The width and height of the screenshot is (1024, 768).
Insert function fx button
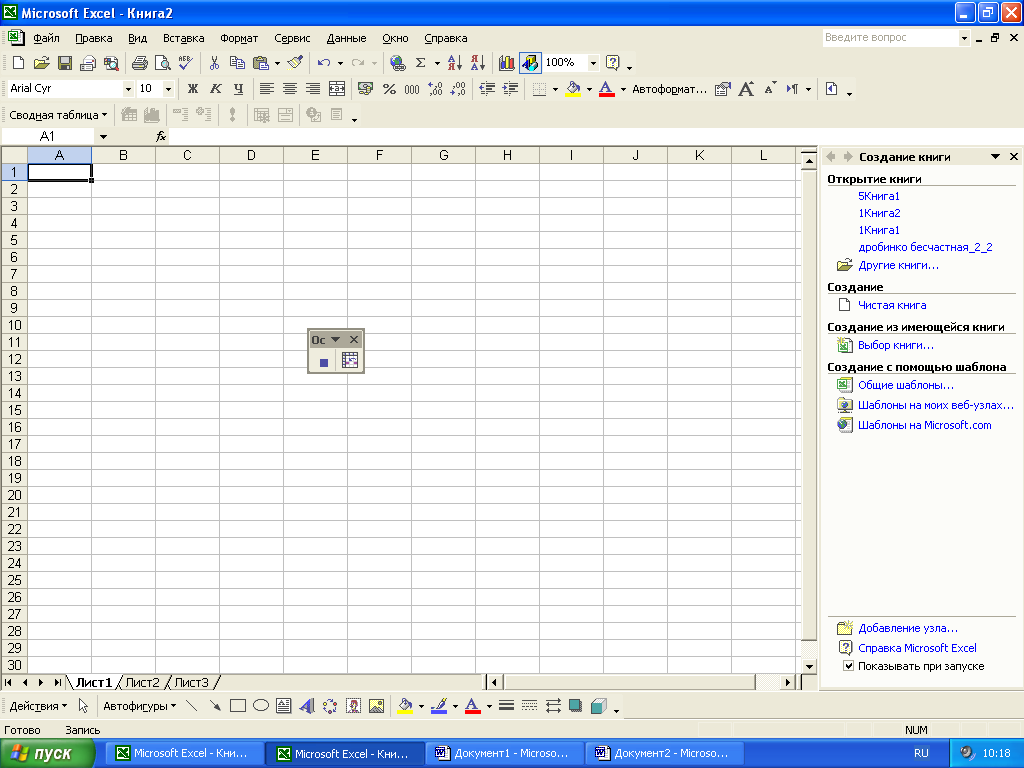(x=161, y=136)
